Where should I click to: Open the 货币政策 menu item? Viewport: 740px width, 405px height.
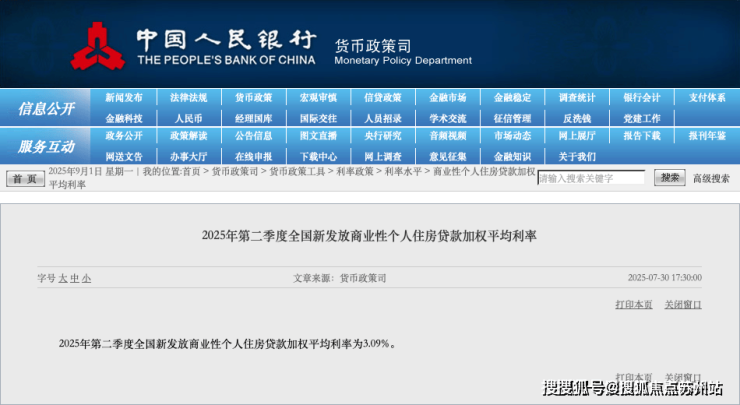coord(253,98)
